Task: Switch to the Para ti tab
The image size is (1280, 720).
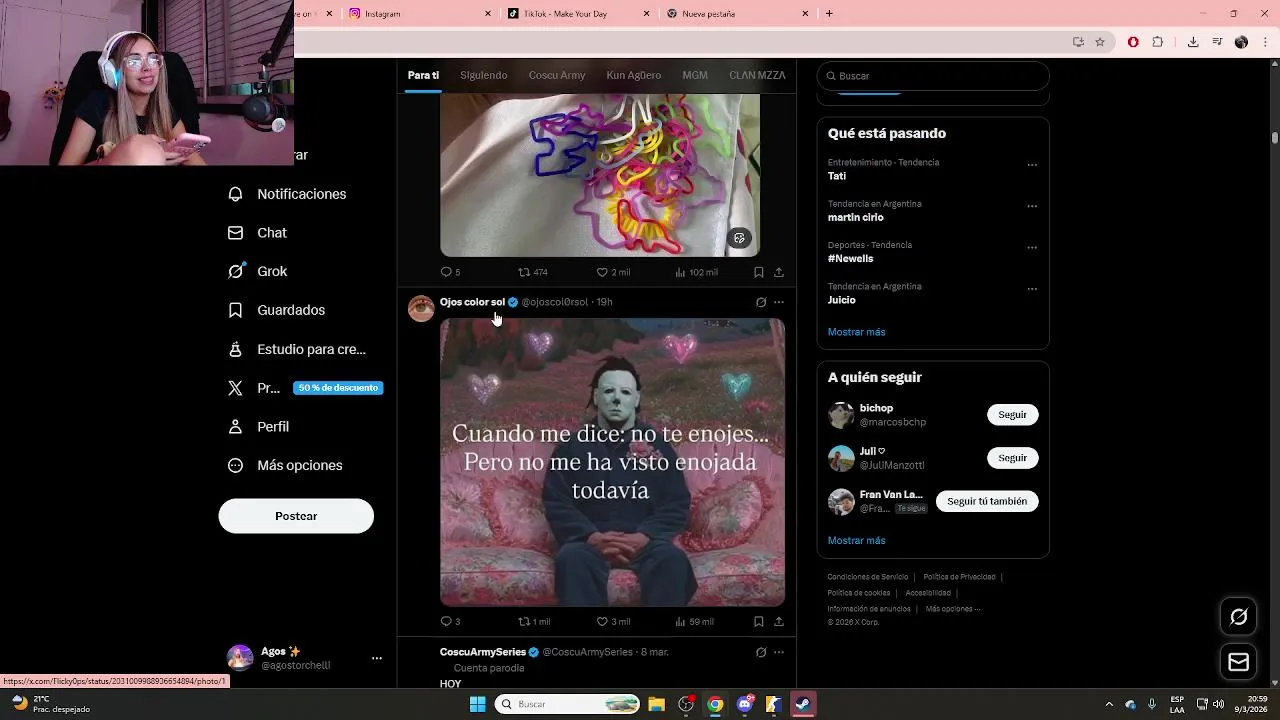Action: (423, 75)
